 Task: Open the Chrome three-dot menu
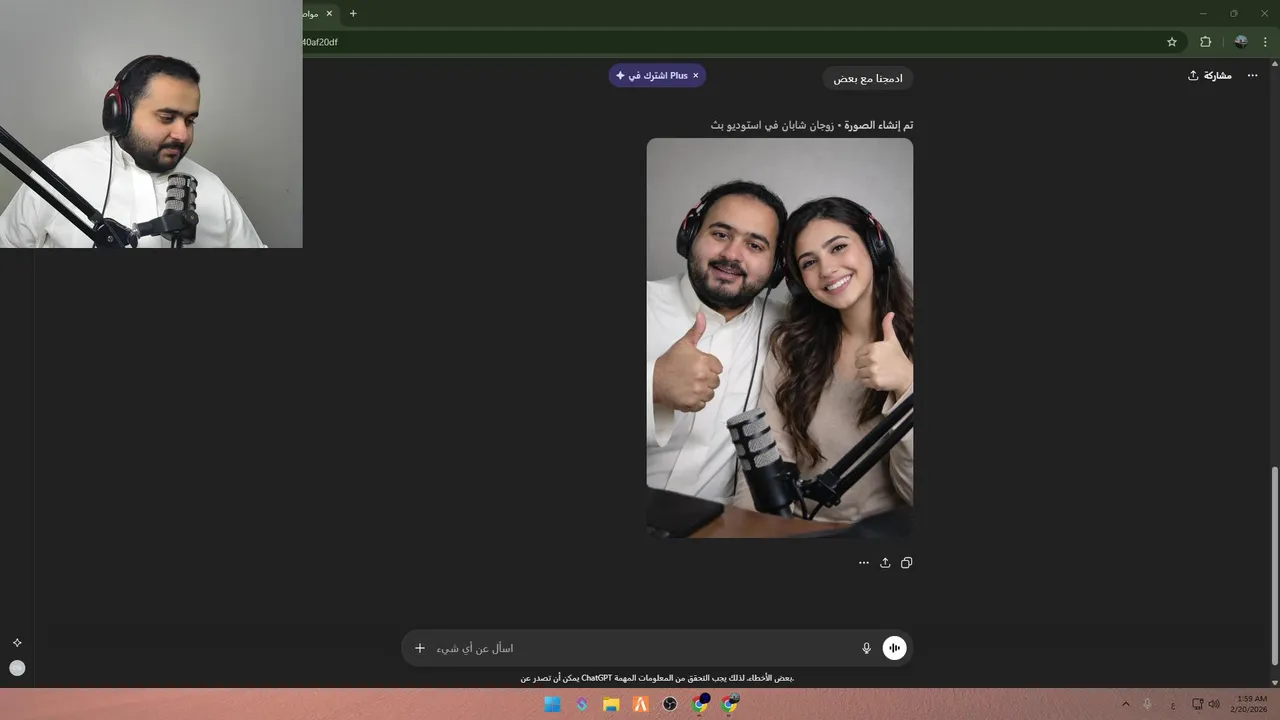[x=1265, y=42]
